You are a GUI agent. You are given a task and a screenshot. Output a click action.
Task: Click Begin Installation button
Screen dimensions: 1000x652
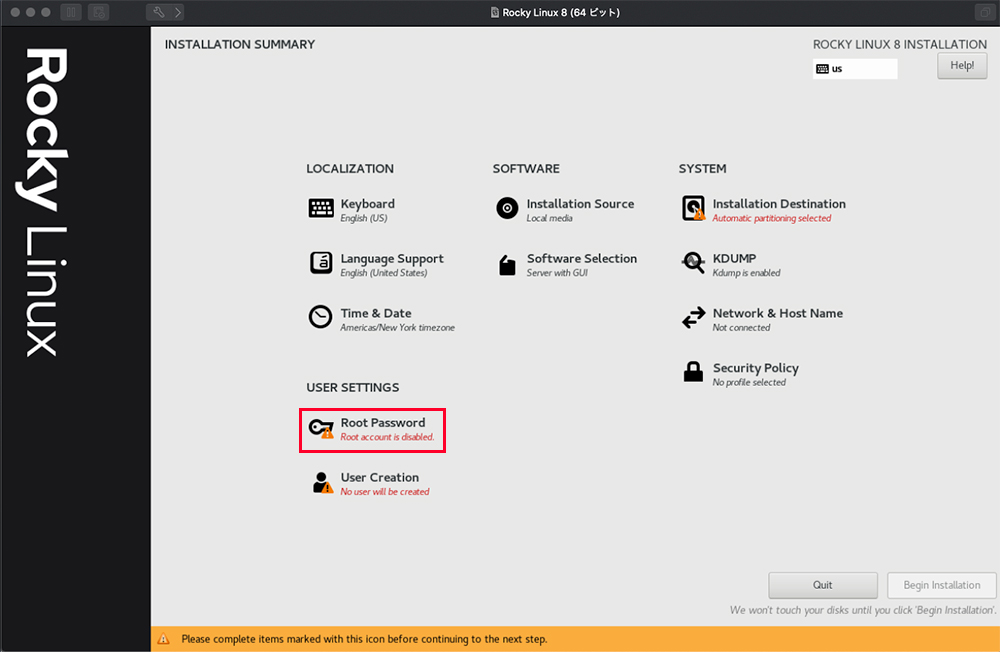(x=941, y=585)
